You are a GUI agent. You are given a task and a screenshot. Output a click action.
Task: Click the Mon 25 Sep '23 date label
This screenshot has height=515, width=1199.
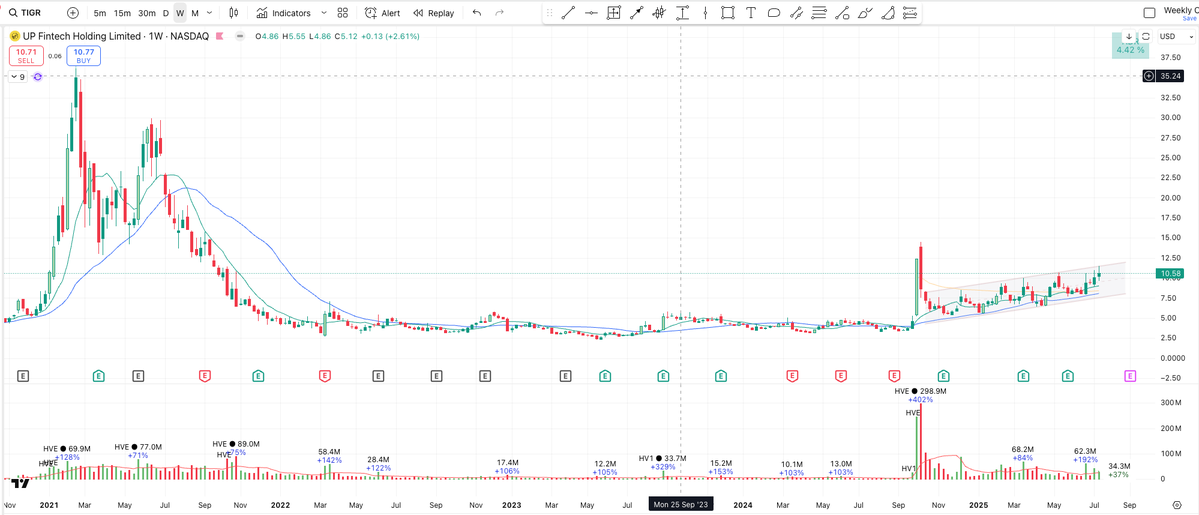681,505
